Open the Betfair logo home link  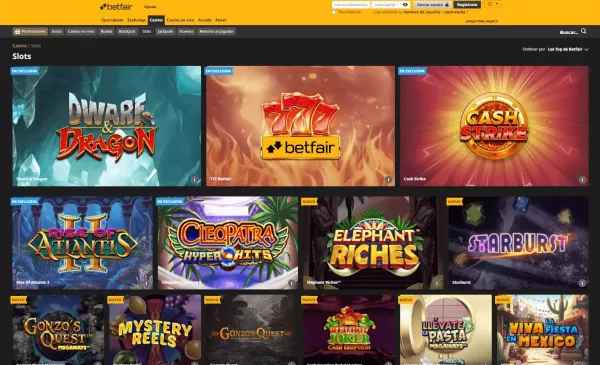pyautogui.click(x=116, y=7)
